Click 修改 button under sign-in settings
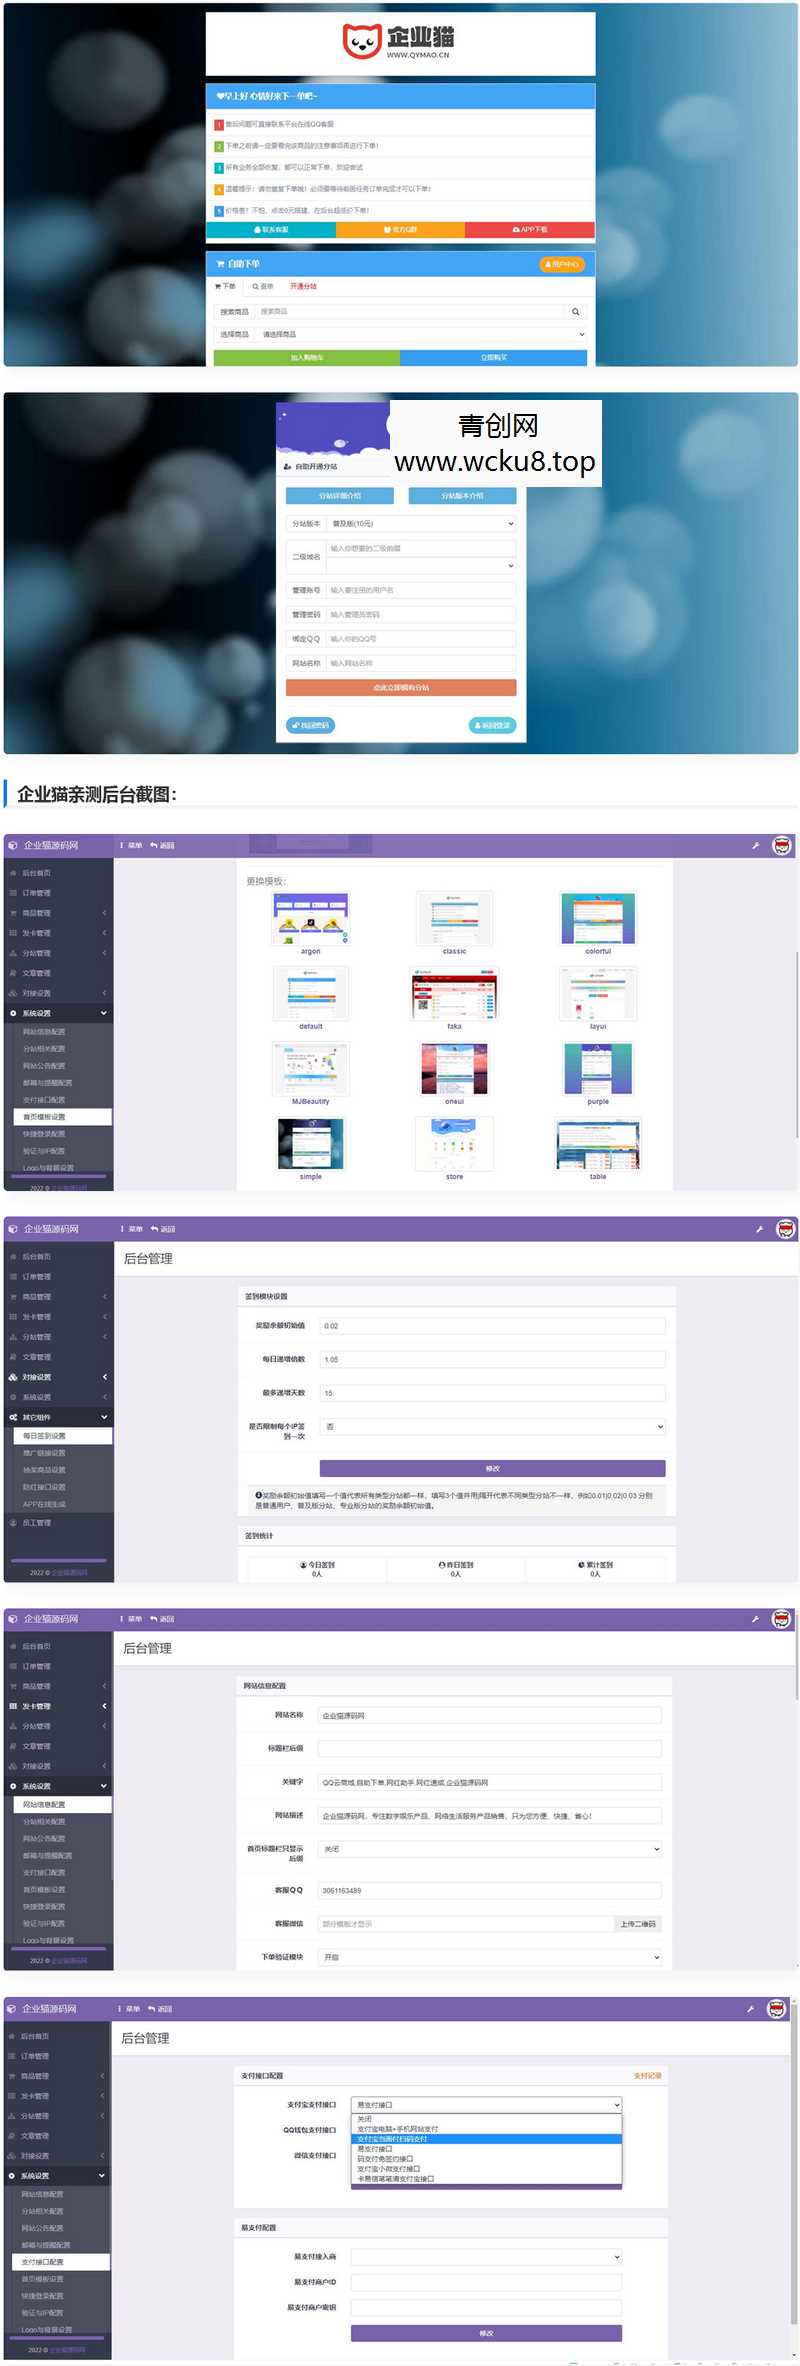 tap(493, 1469)
